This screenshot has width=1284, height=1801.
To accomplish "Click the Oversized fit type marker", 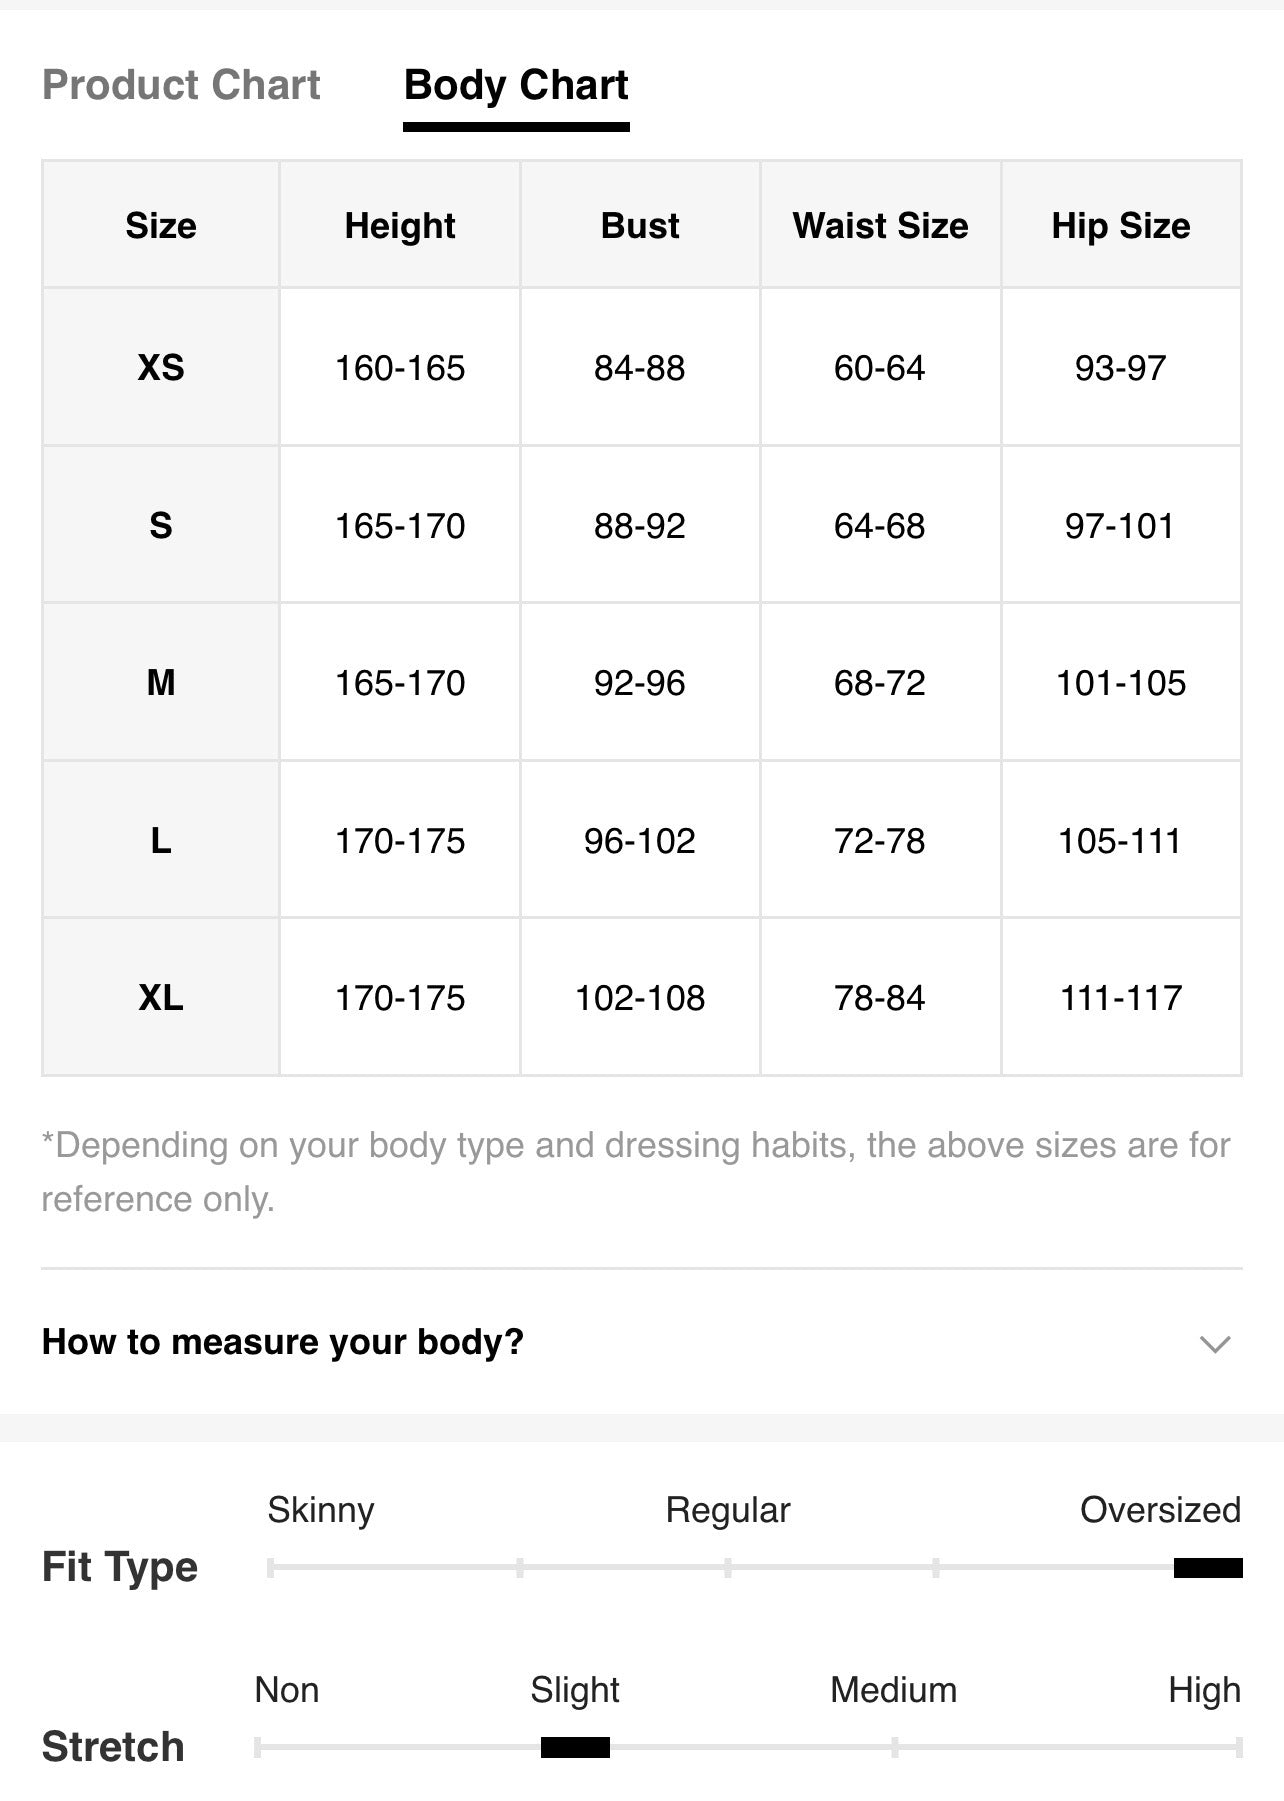I will point(1208,1567).
